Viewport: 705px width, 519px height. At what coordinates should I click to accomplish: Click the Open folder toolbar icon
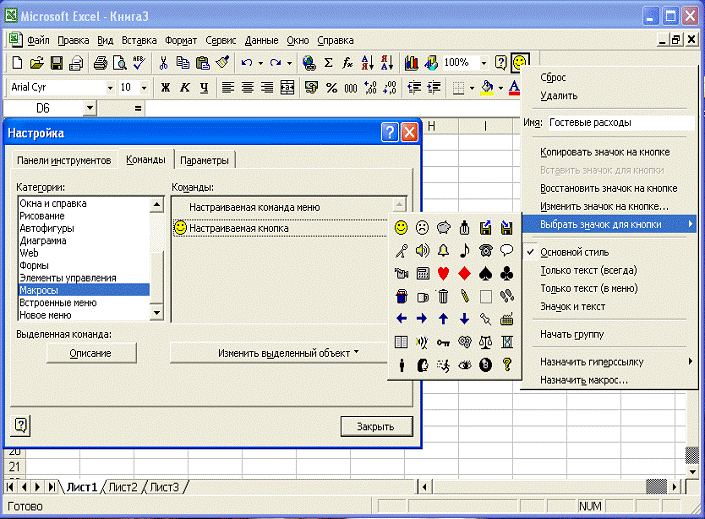point(36,63)
